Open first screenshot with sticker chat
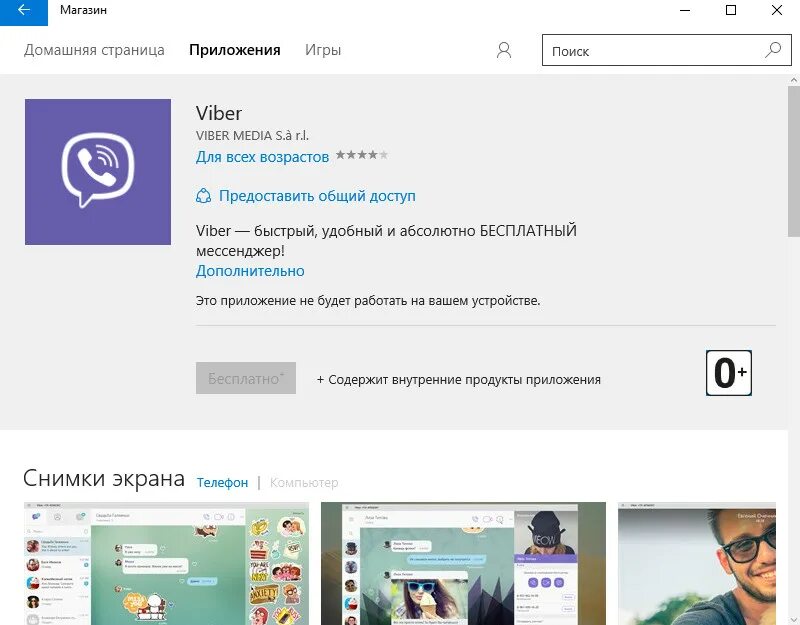Viewport: 800px width, 625px height. coord(166,563)
